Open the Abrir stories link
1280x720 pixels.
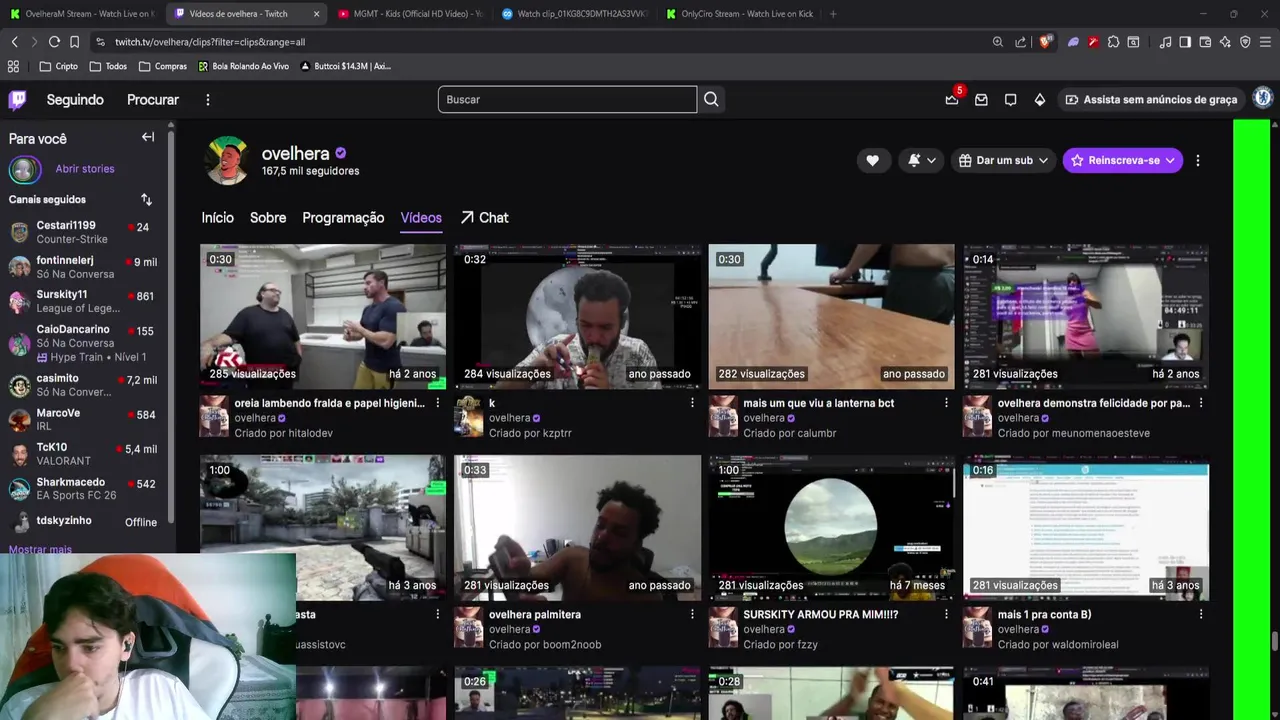(x=85, y=169)
